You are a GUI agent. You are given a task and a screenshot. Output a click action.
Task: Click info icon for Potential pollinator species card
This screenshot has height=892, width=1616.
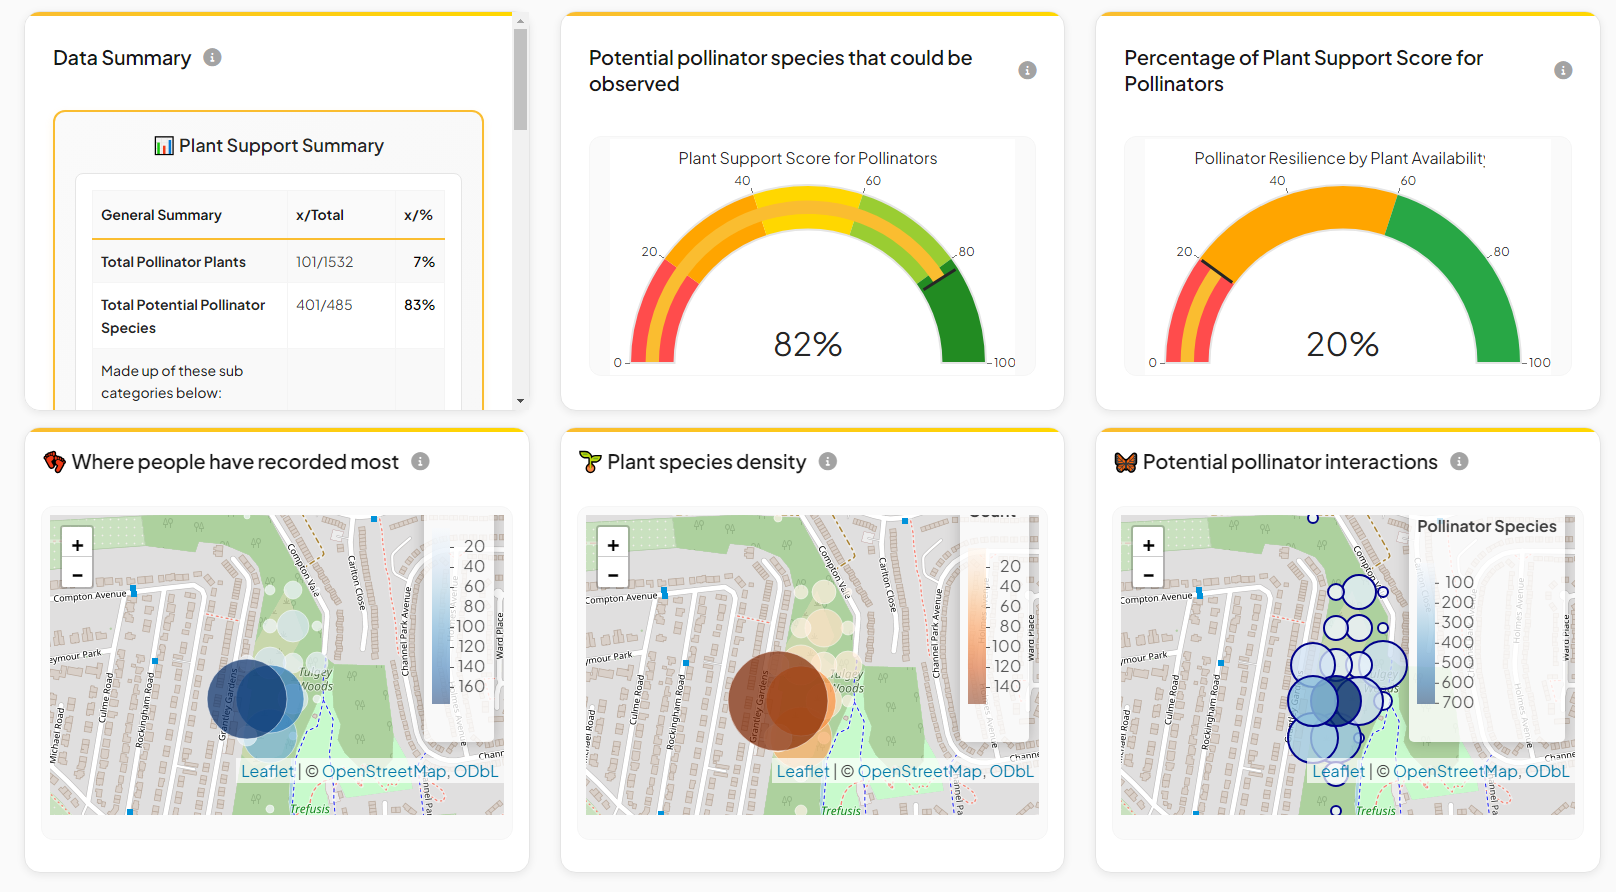pyautogui.click(x=1027, y=70)
